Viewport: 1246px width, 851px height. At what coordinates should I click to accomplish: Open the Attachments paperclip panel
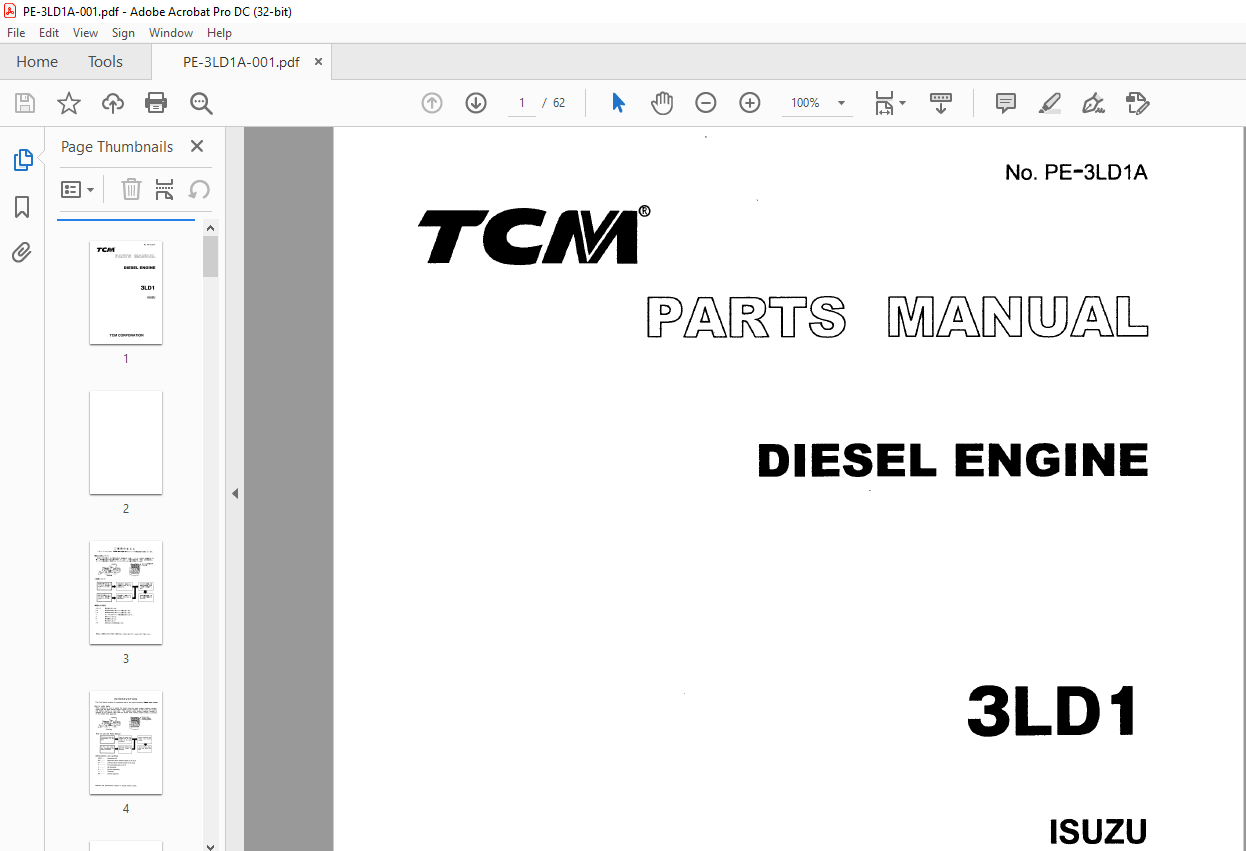(22, 252)
